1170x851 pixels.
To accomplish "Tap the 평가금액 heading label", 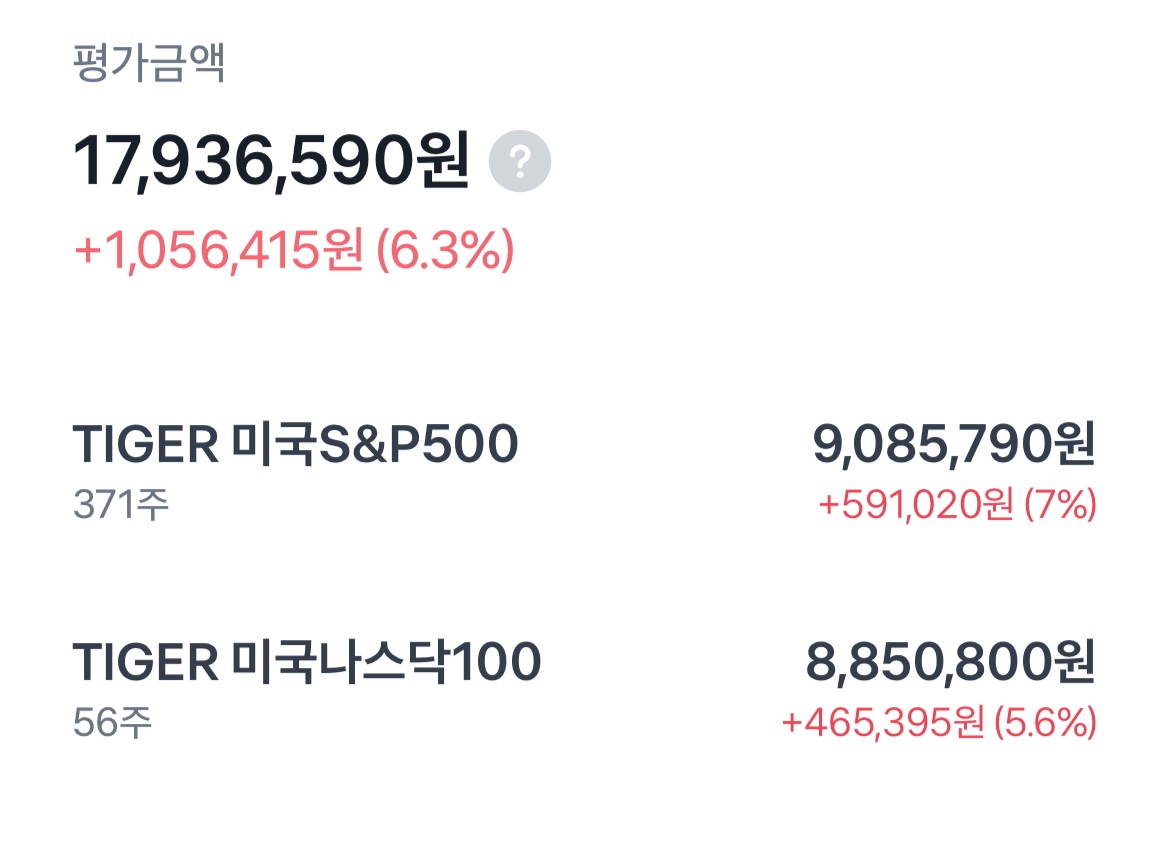I will (x=149, y=63).
